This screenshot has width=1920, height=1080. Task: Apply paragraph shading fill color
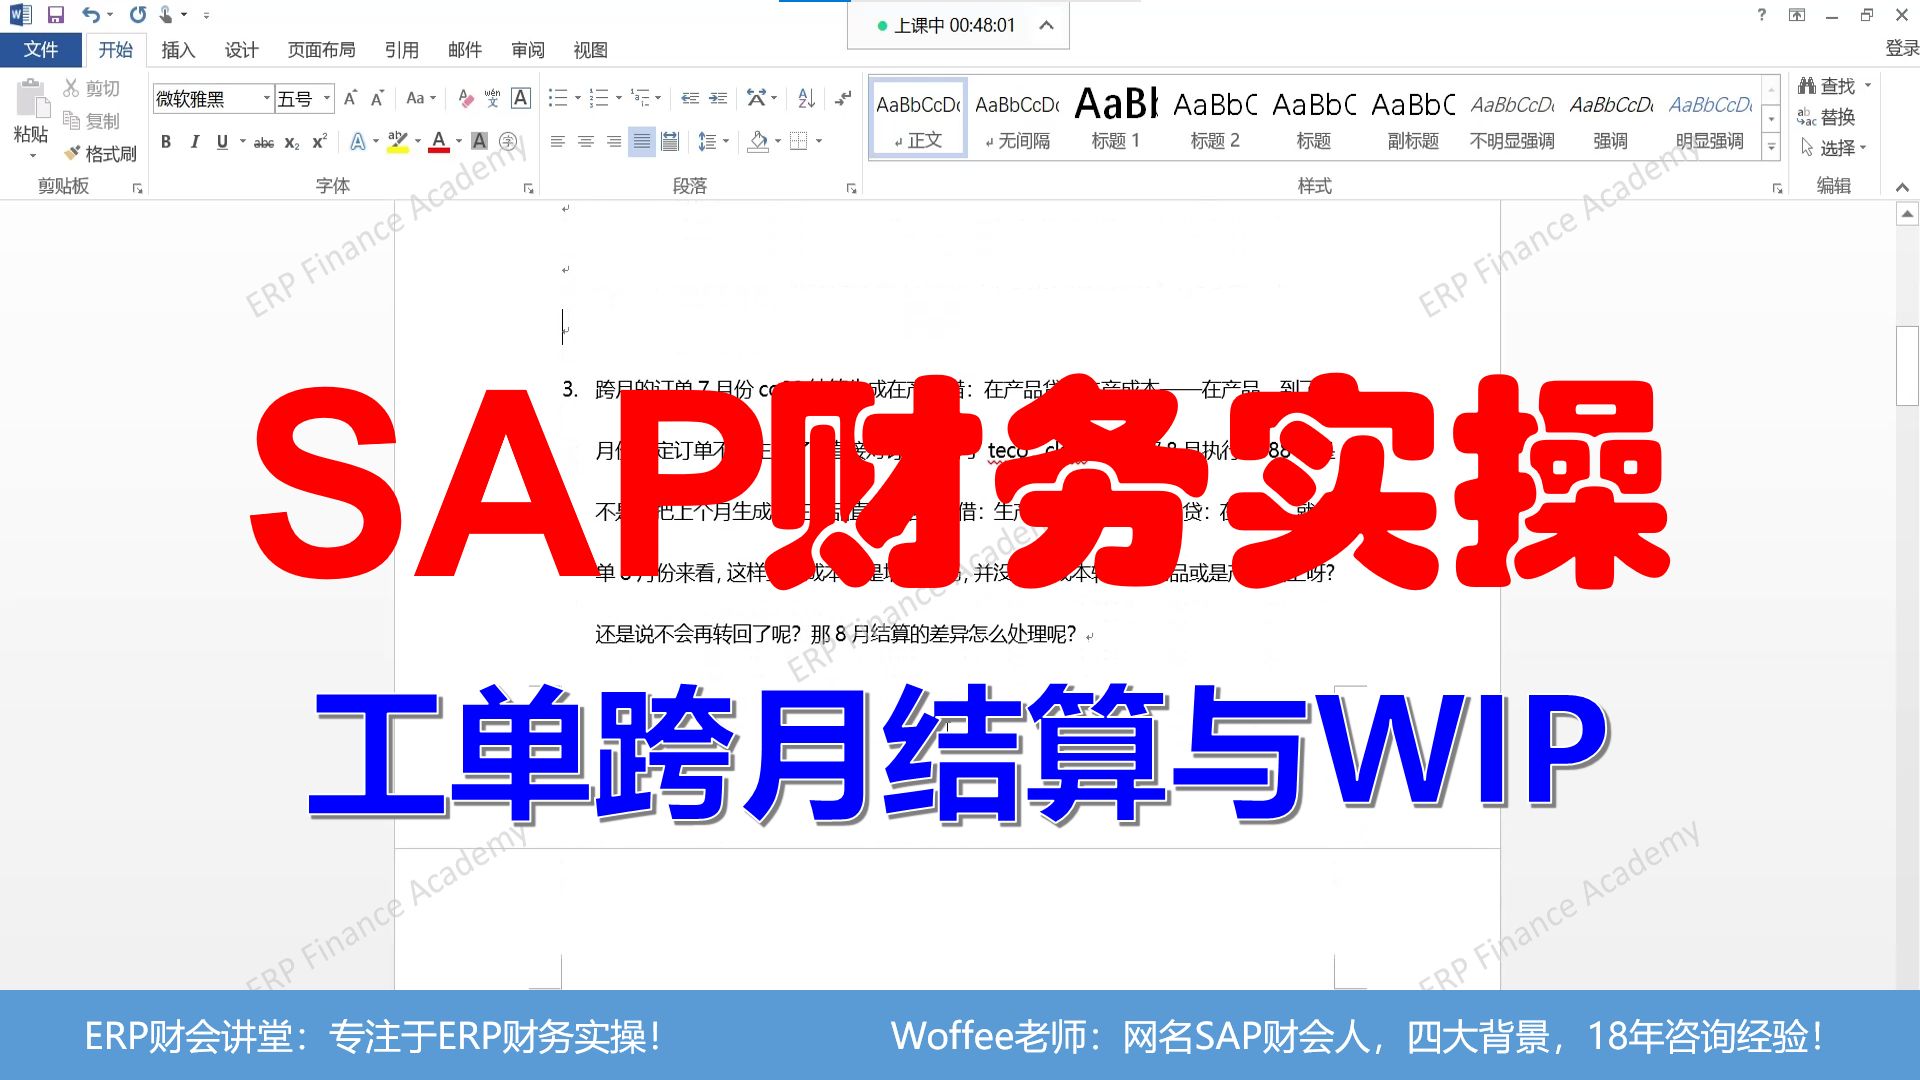point(758,142)
